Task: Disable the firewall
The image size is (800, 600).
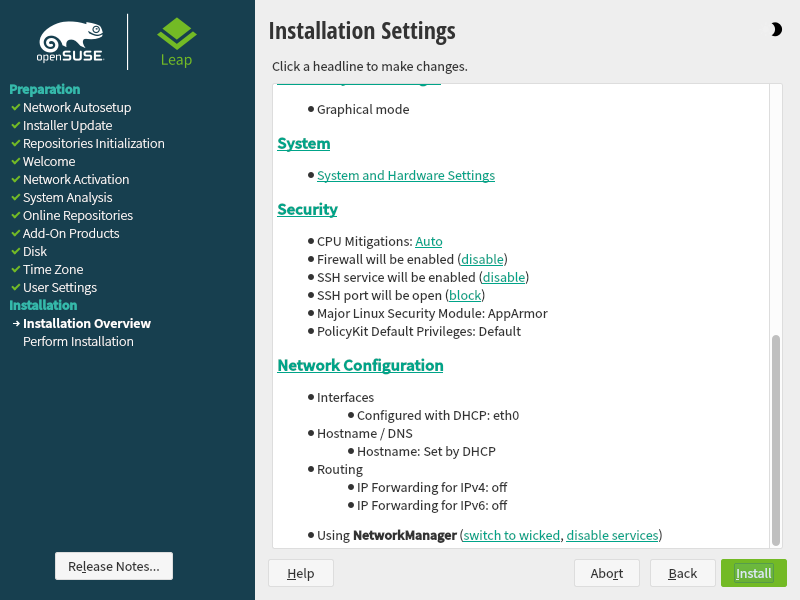Action: [x=481, y=260]
